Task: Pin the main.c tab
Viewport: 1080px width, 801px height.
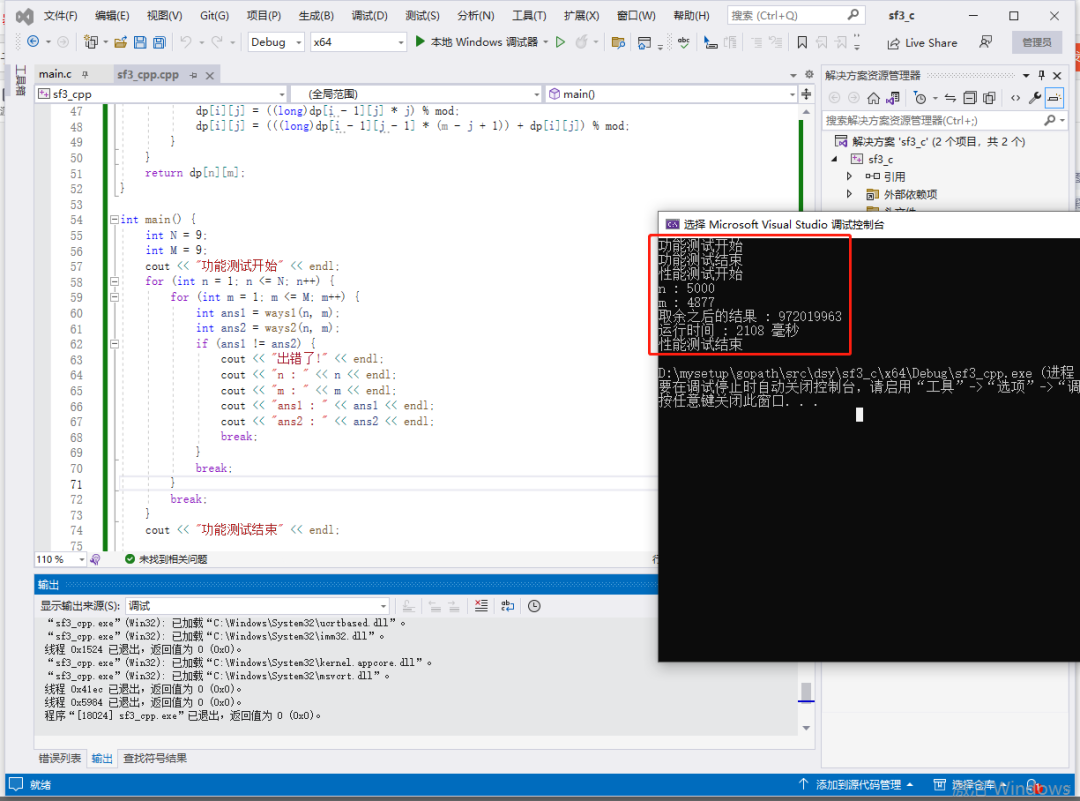Action: pos(85,74)
